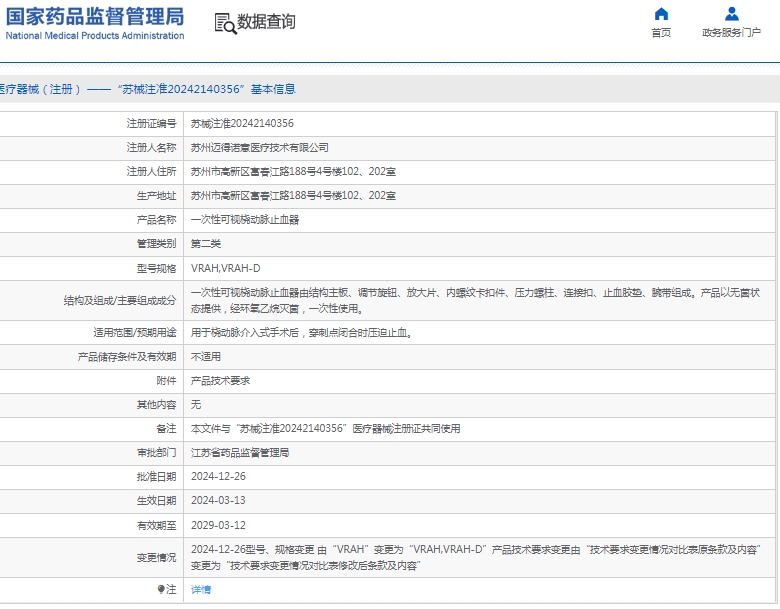Click the 审批部门 row label
This screenshot has width=780, height=609.
point(156,453)
